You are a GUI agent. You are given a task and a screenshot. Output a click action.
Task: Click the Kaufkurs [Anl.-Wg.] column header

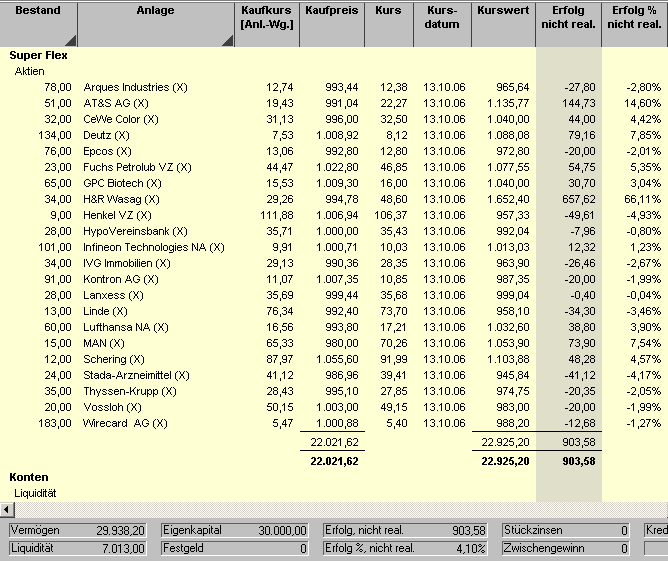click(267, 24)
